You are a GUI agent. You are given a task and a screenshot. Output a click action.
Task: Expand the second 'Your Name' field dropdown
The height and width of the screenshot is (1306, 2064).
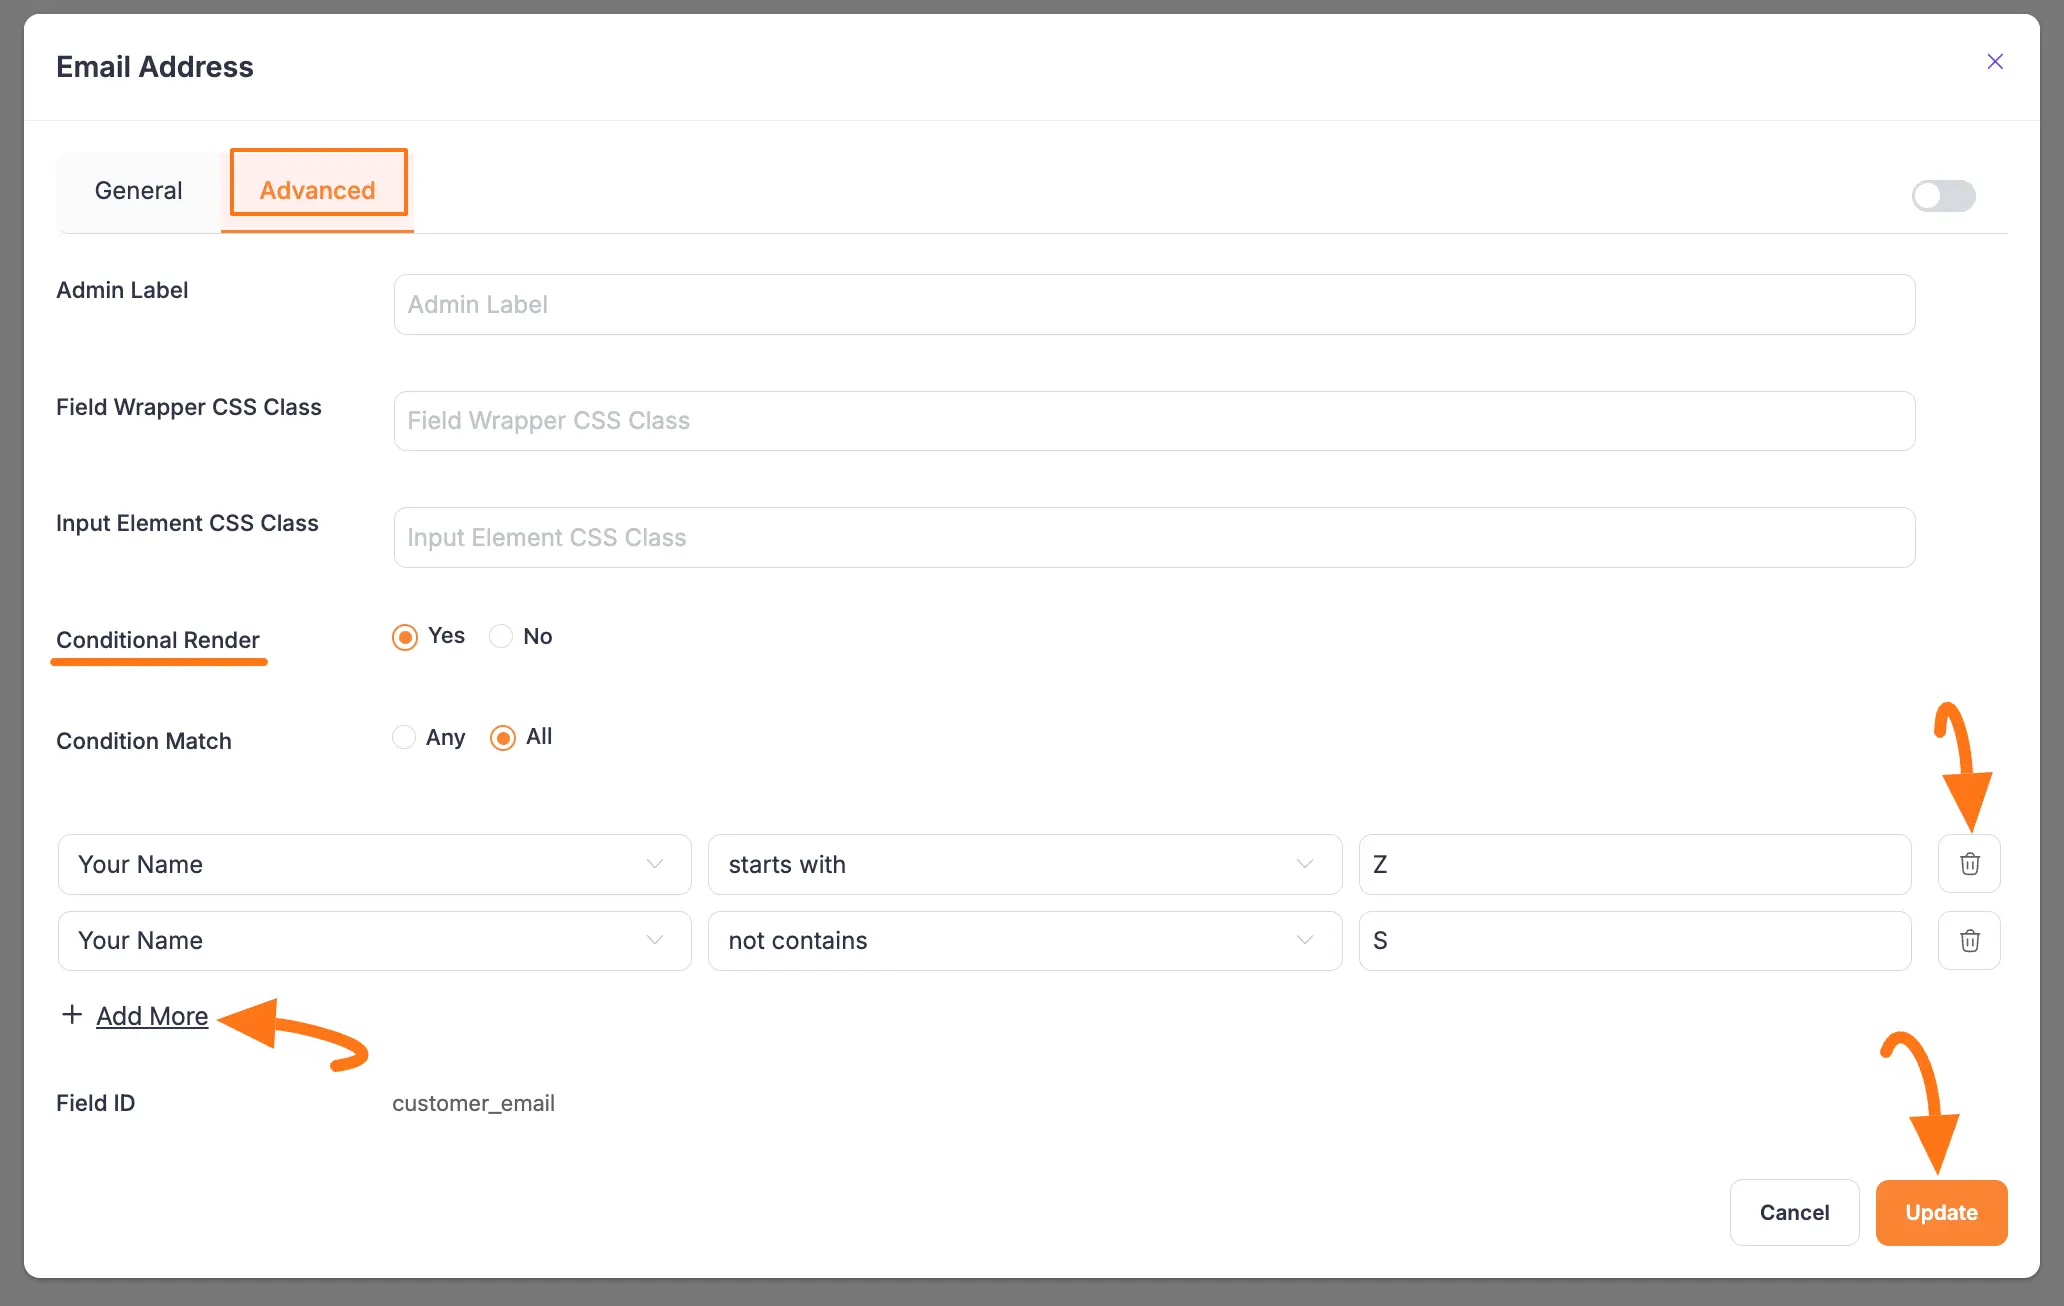tap(374, 941)
